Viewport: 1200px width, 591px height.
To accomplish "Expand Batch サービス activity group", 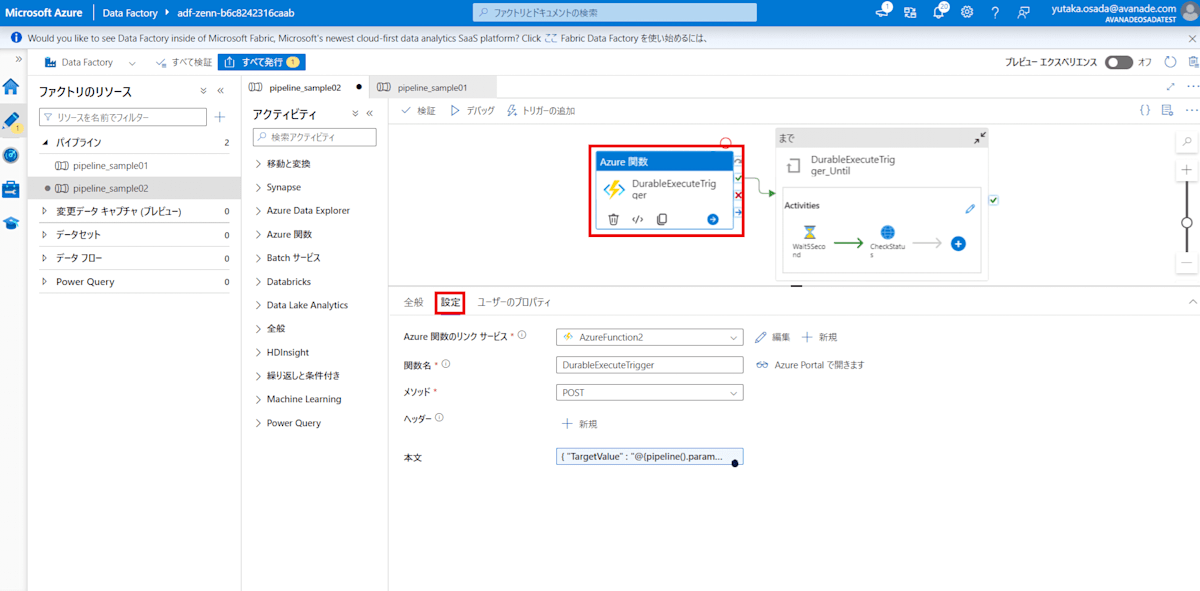I will click(x=258, y=257).
